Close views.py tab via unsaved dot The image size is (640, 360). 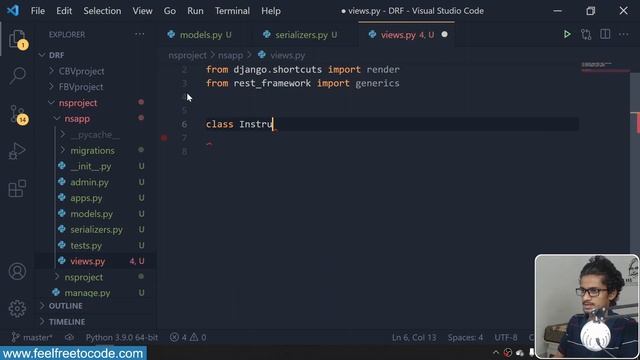[x=444, y=35]
